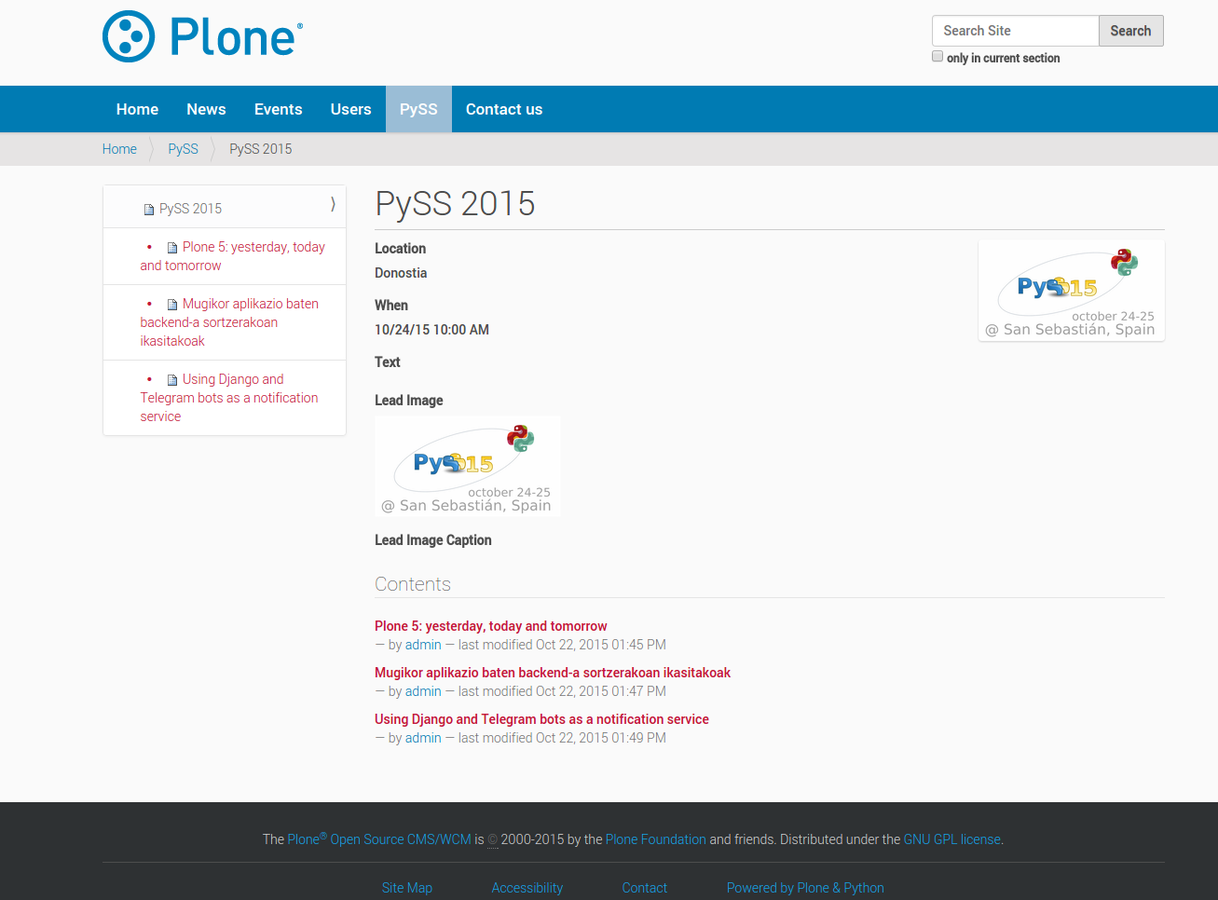Click the Plone Open Source CMS/WCM footer link
This screenshot has width=1218, height=900.
click(379, 839)
